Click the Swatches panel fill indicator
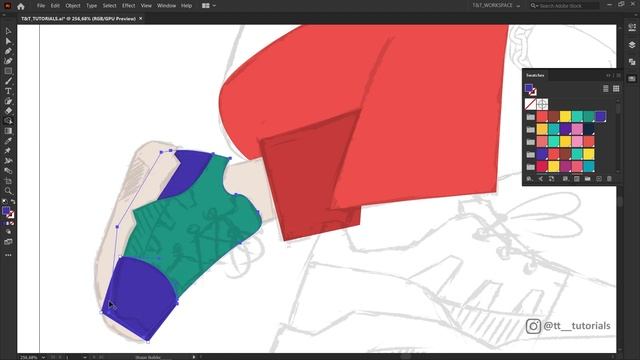 (x=529, y=88)
